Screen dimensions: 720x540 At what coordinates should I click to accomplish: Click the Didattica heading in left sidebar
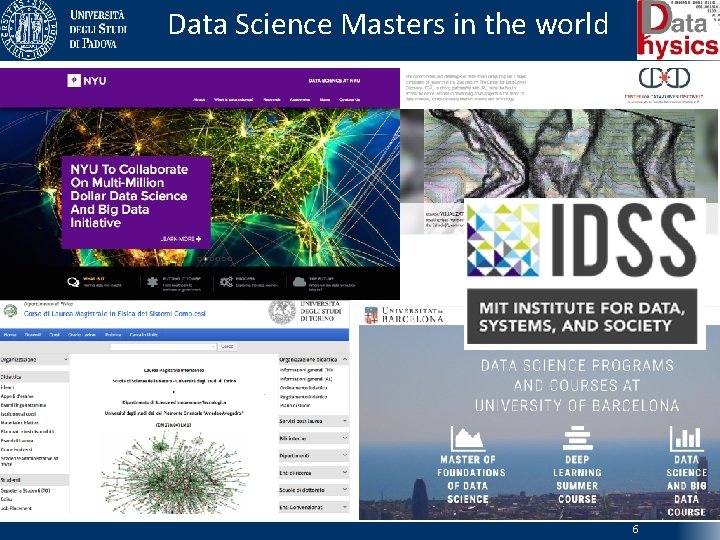pos(34,377)
